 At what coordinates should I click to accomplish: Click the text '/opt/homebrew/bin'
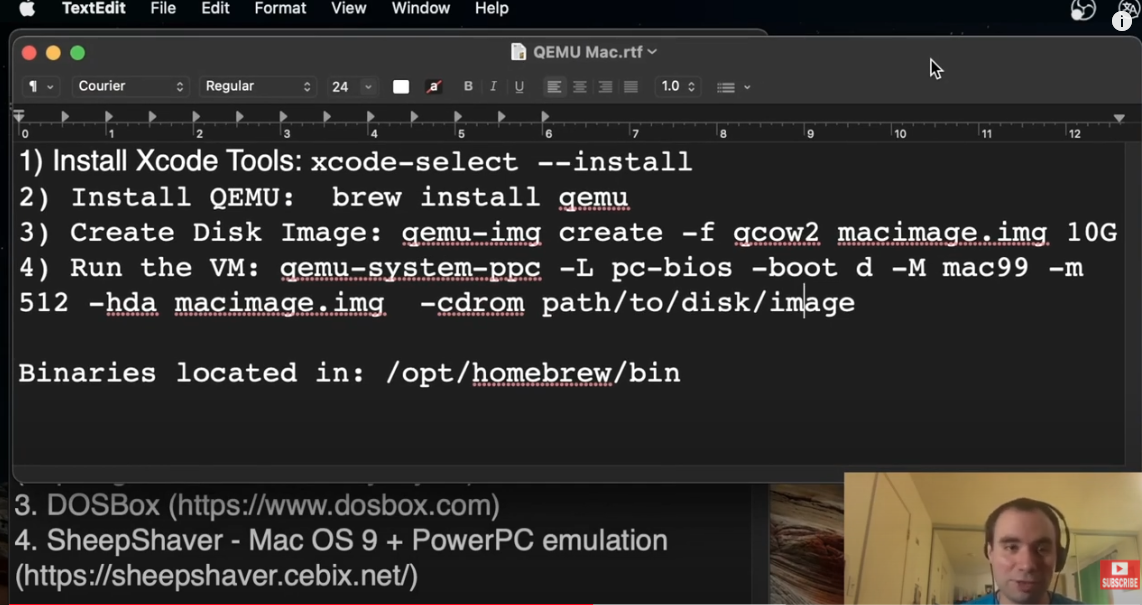pos(533,373)
